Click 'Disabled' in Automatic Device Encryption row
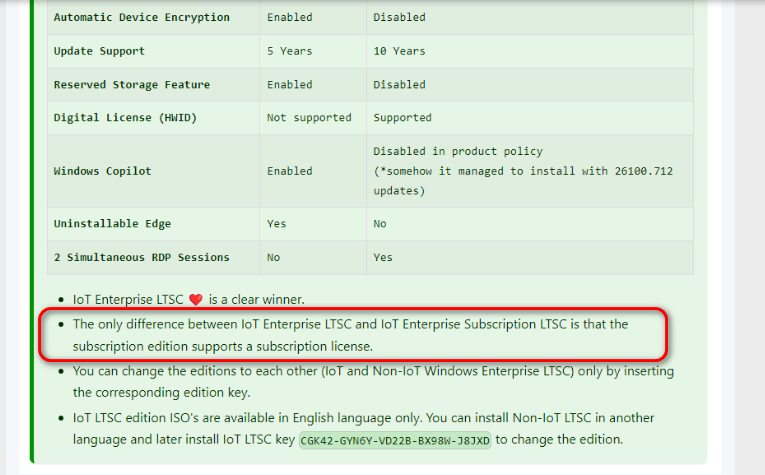This screenshot has width=765, height=475. (x=399, y=17)
